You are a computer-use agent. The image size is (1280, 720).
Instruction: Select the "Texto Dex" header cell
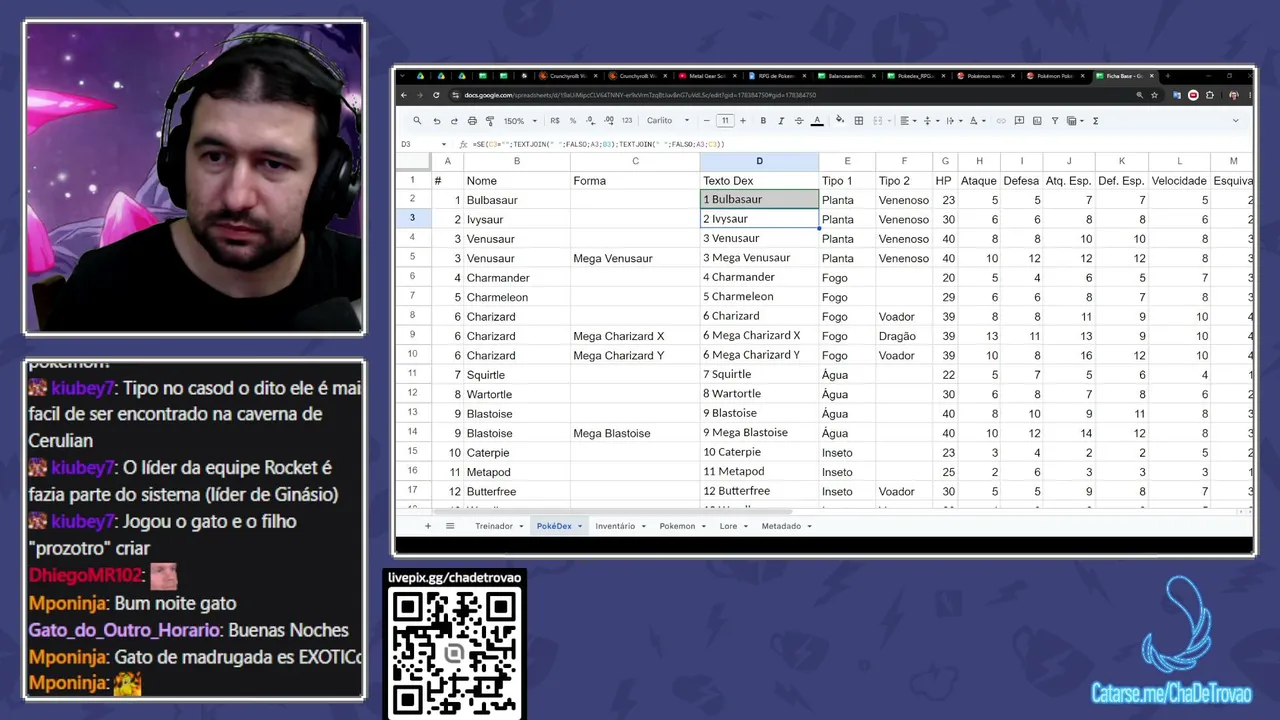(759, 181)
